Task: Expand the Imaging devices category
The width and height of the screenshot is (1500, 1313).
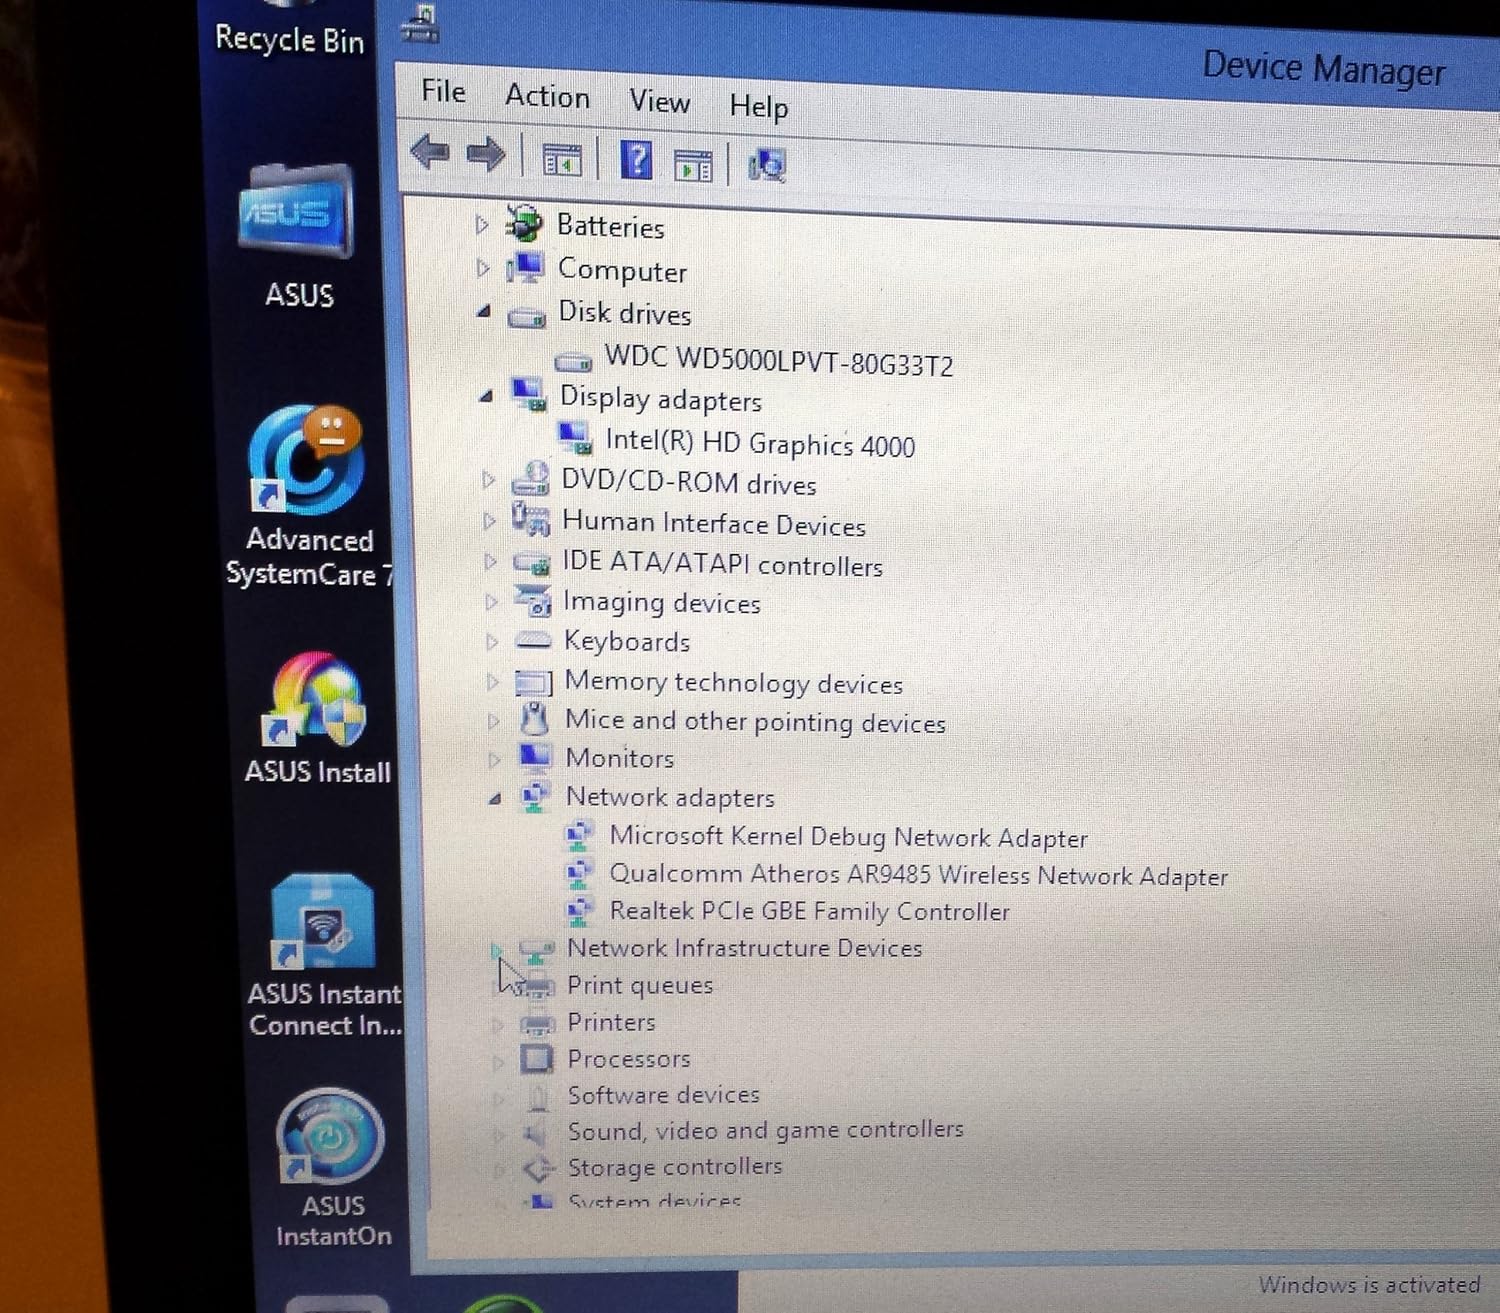Action: (491, 601)
